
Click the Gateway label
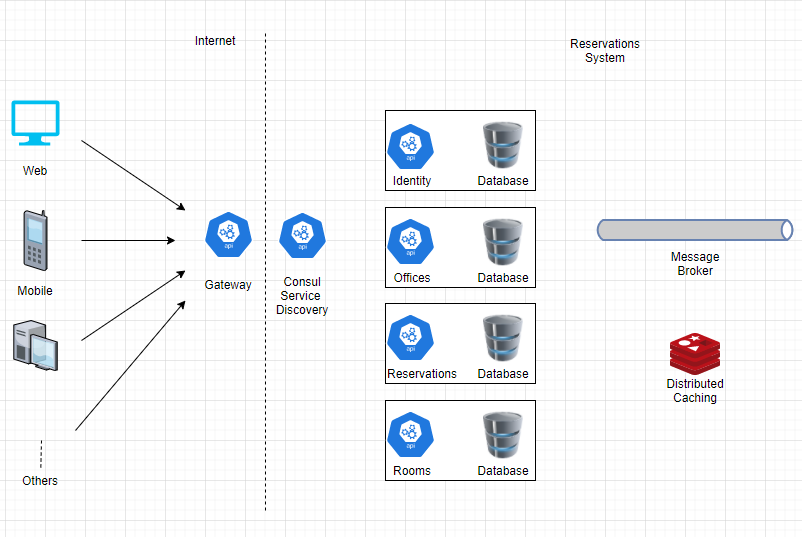click(228, 285)
